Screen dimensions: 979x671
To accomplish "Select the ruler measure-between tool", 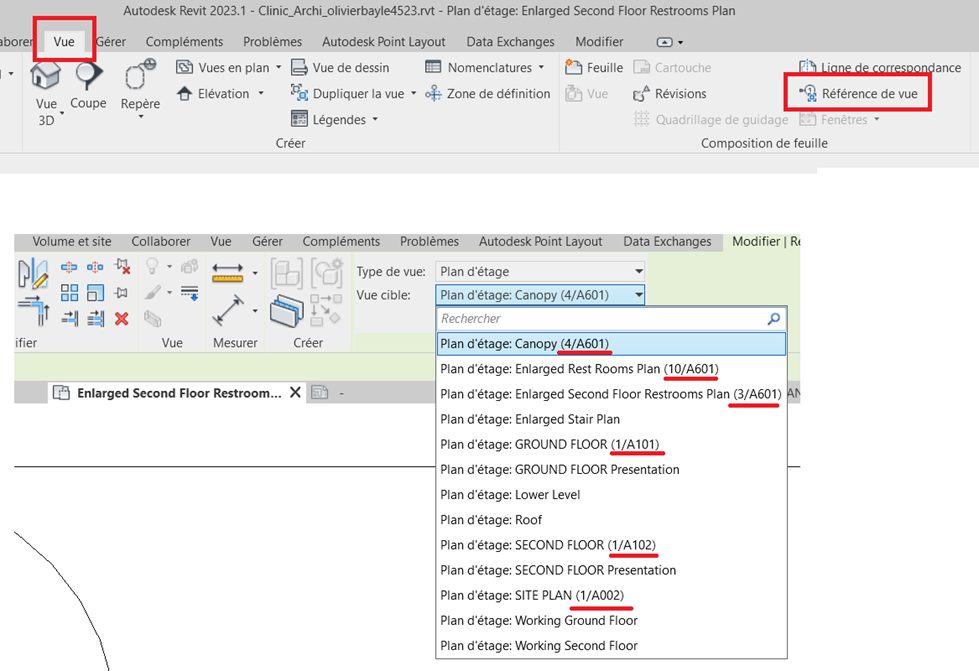I will coord(228,273).
